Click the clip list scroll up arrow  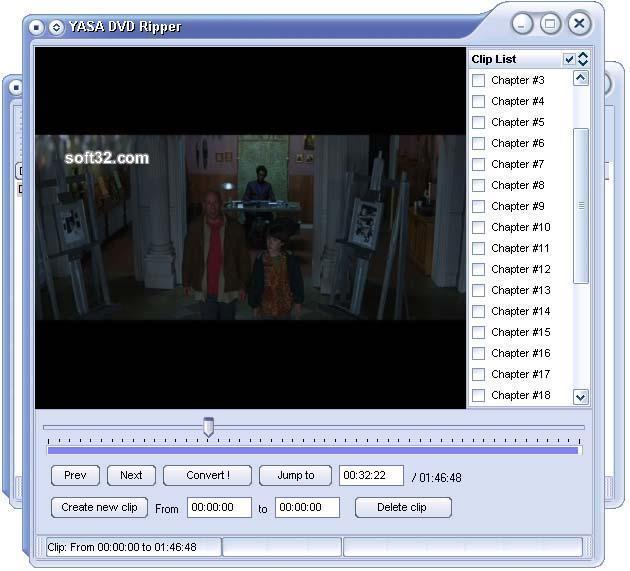click(581, 78)
